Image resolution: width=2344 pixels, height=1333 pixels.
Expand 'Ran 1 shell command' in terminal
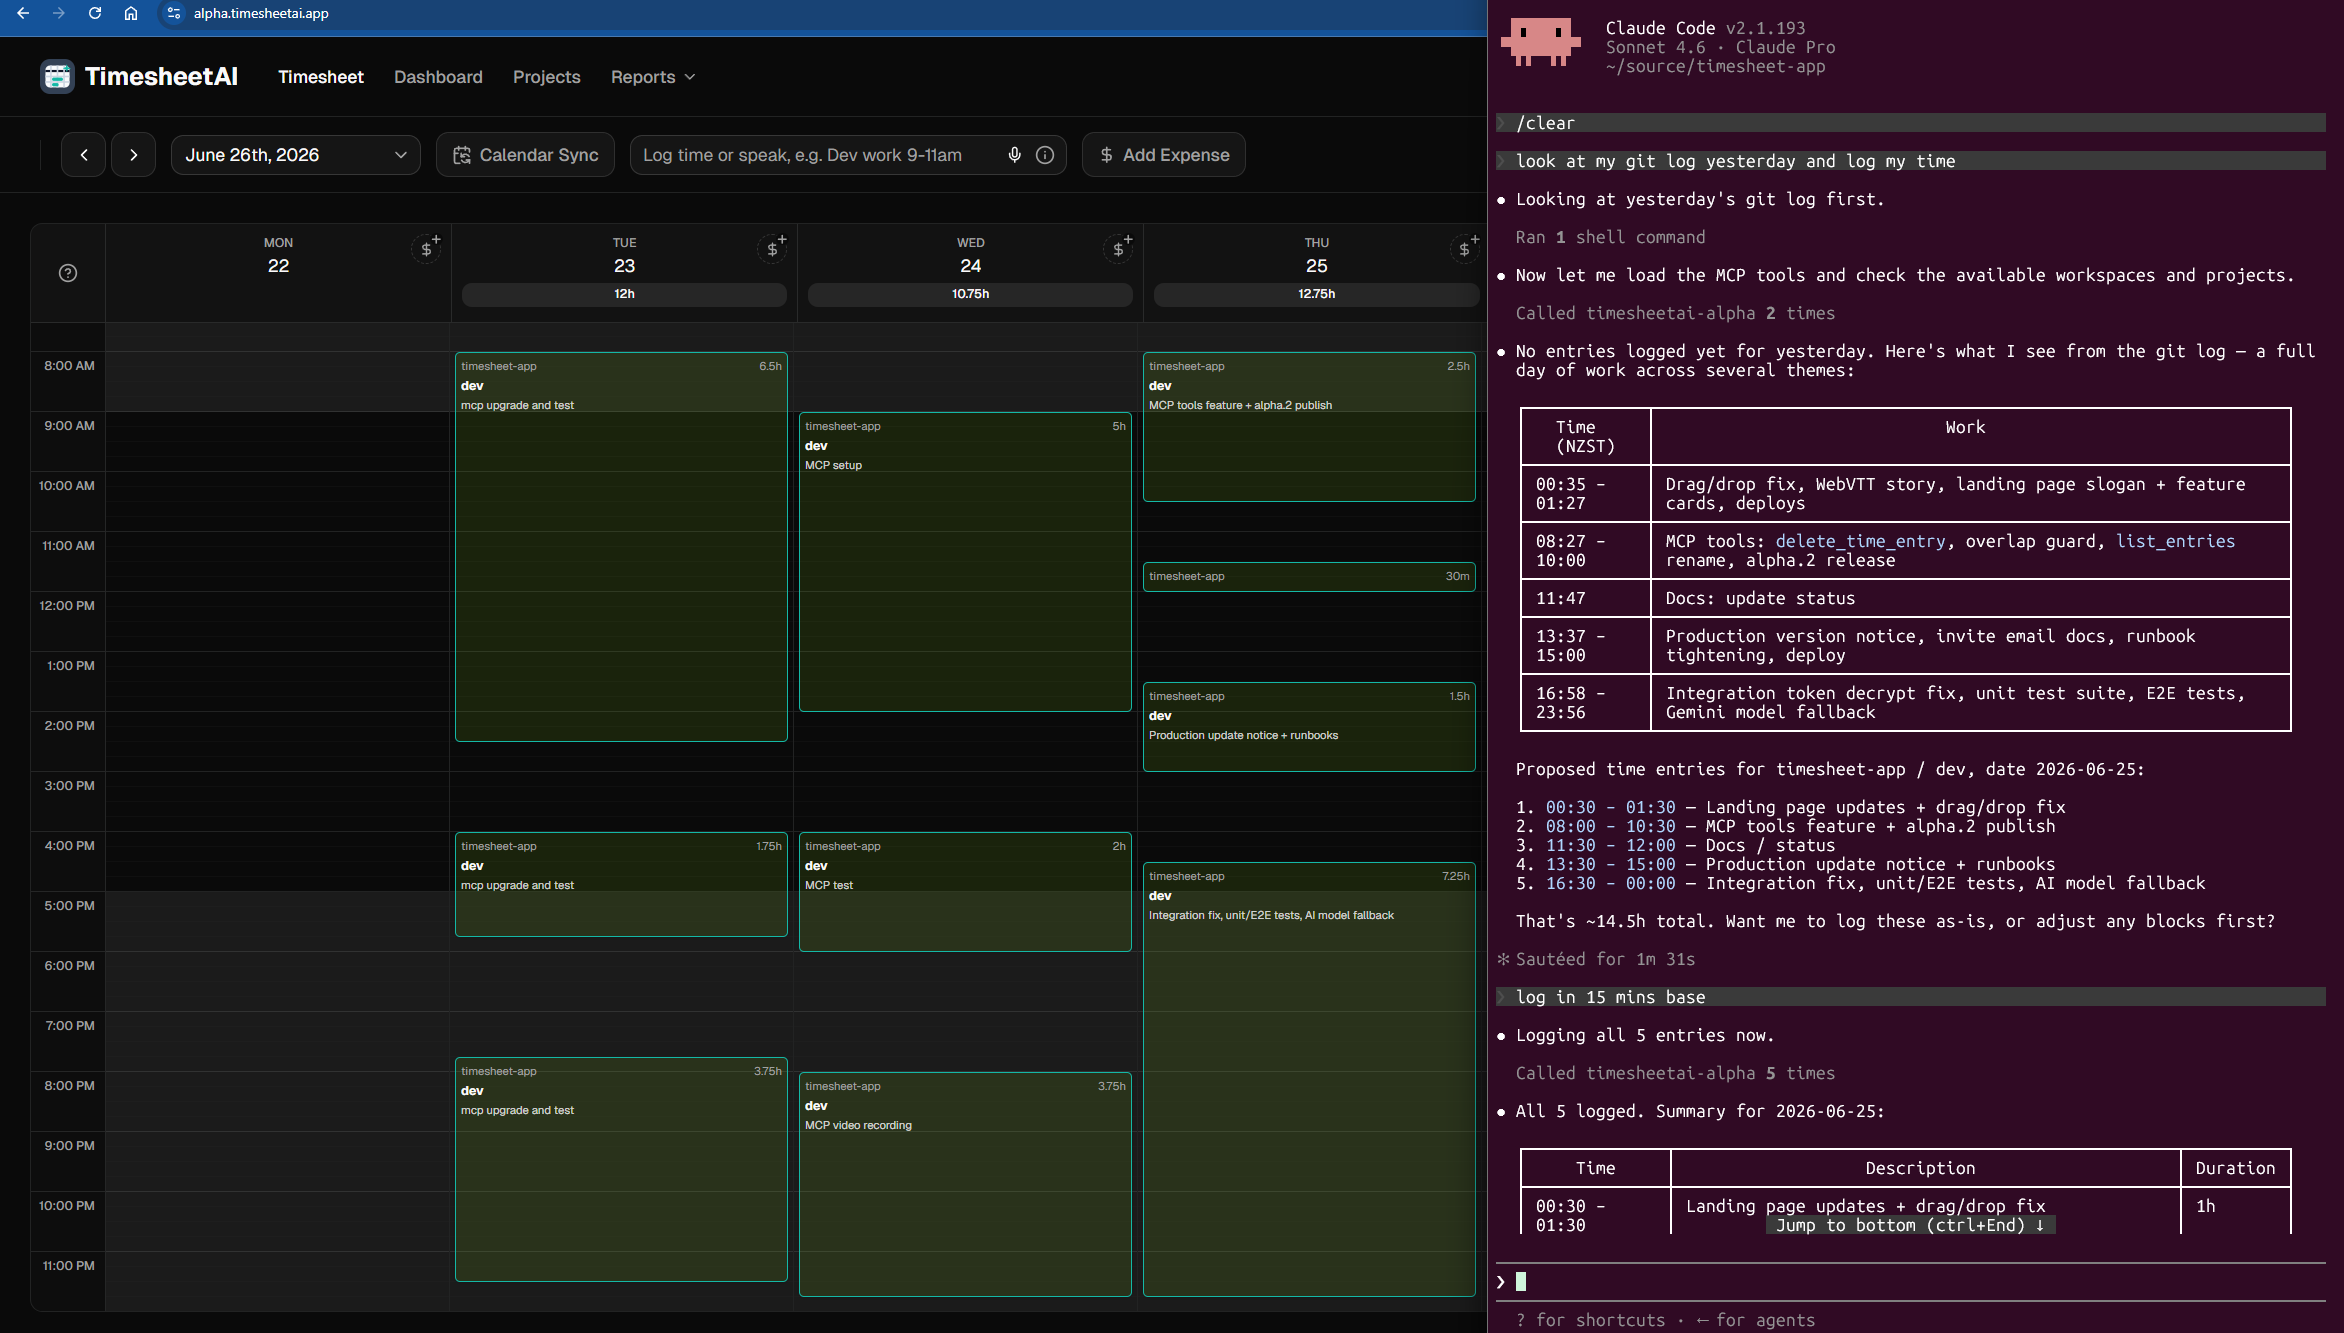(x=1610, y=237)
